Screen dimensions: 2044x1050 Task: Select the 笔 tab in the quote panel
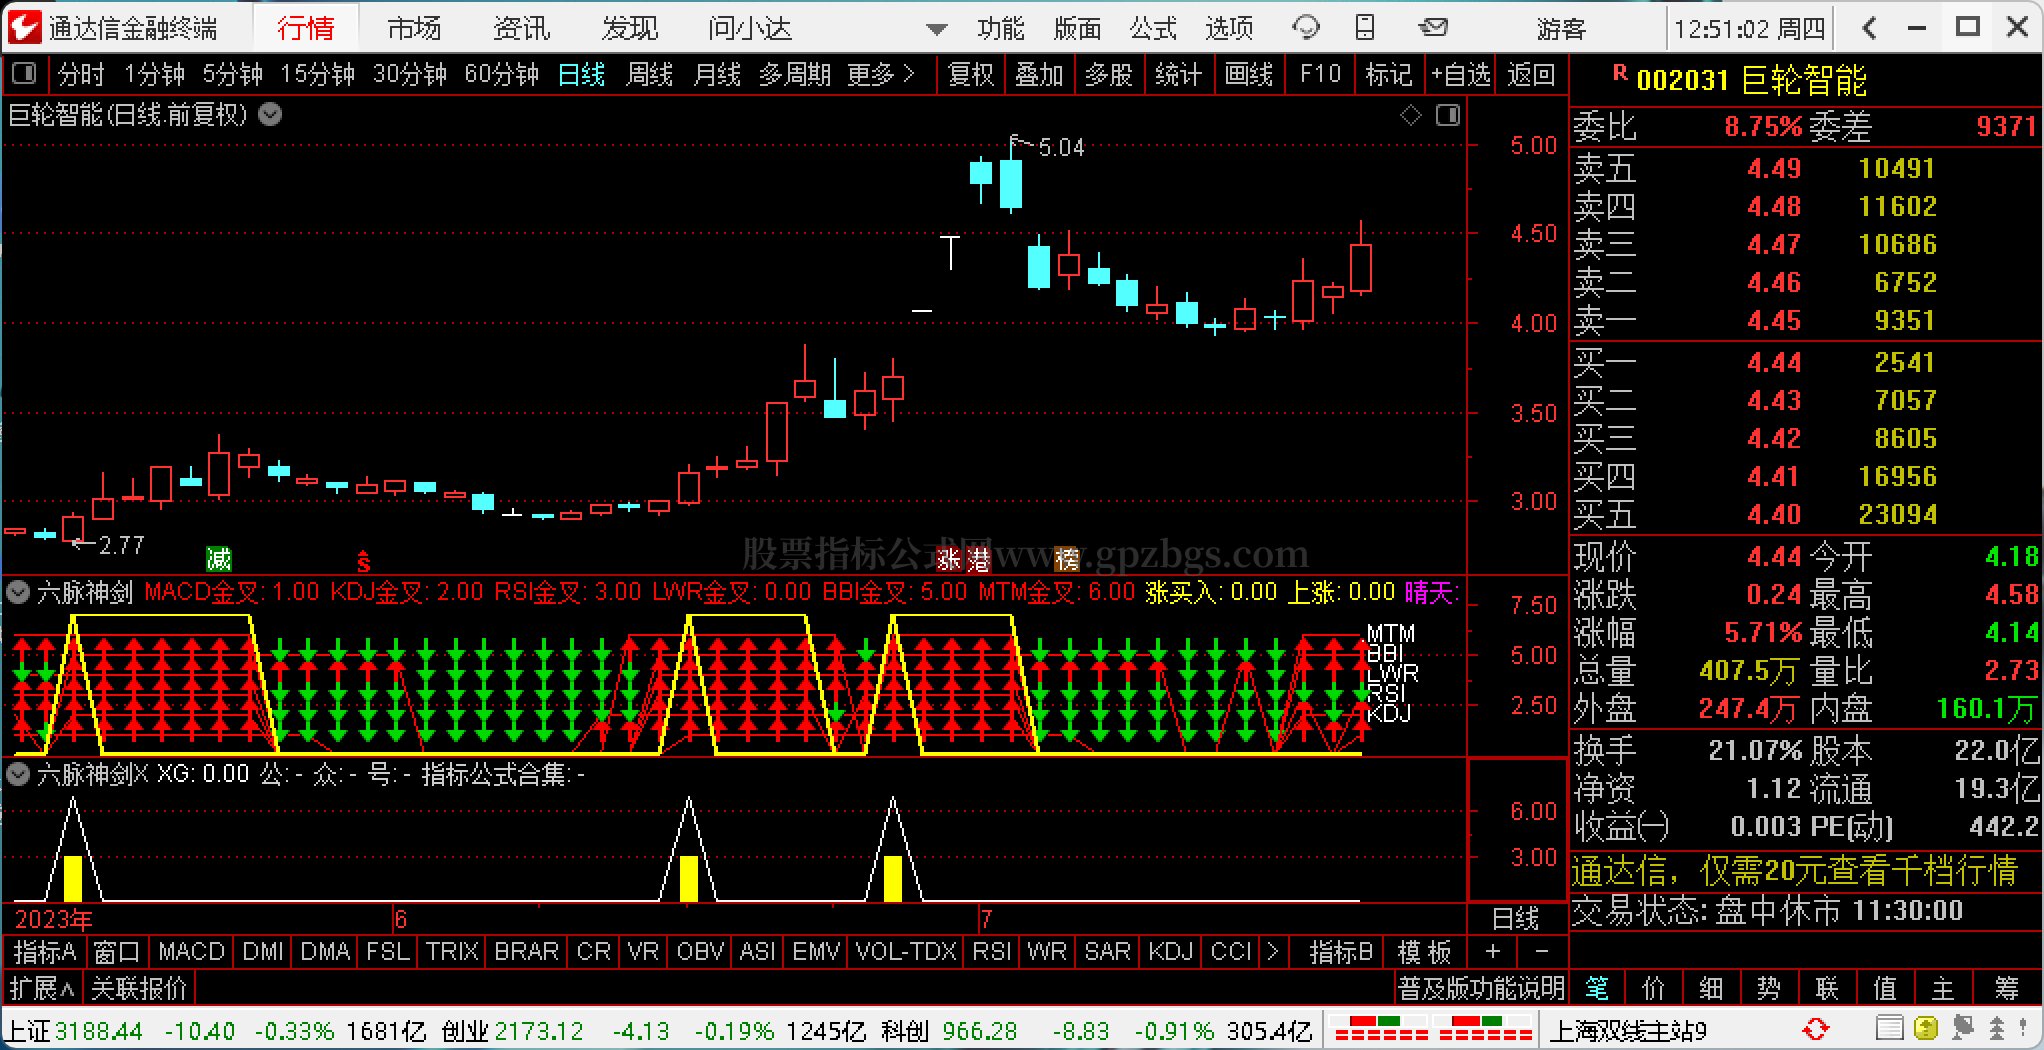pyautogui.click(x=1597, y=989)
